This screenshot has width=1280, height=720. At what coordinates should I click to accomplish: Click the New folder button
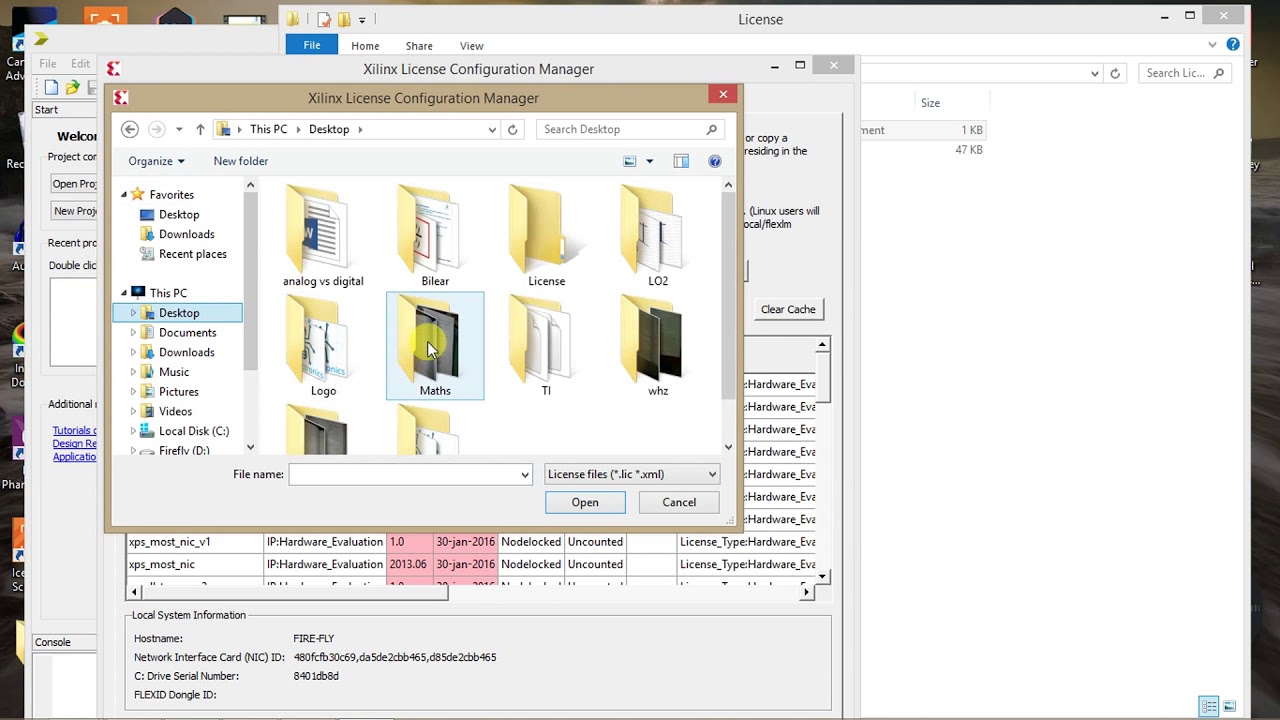click(x=240, y=161)
